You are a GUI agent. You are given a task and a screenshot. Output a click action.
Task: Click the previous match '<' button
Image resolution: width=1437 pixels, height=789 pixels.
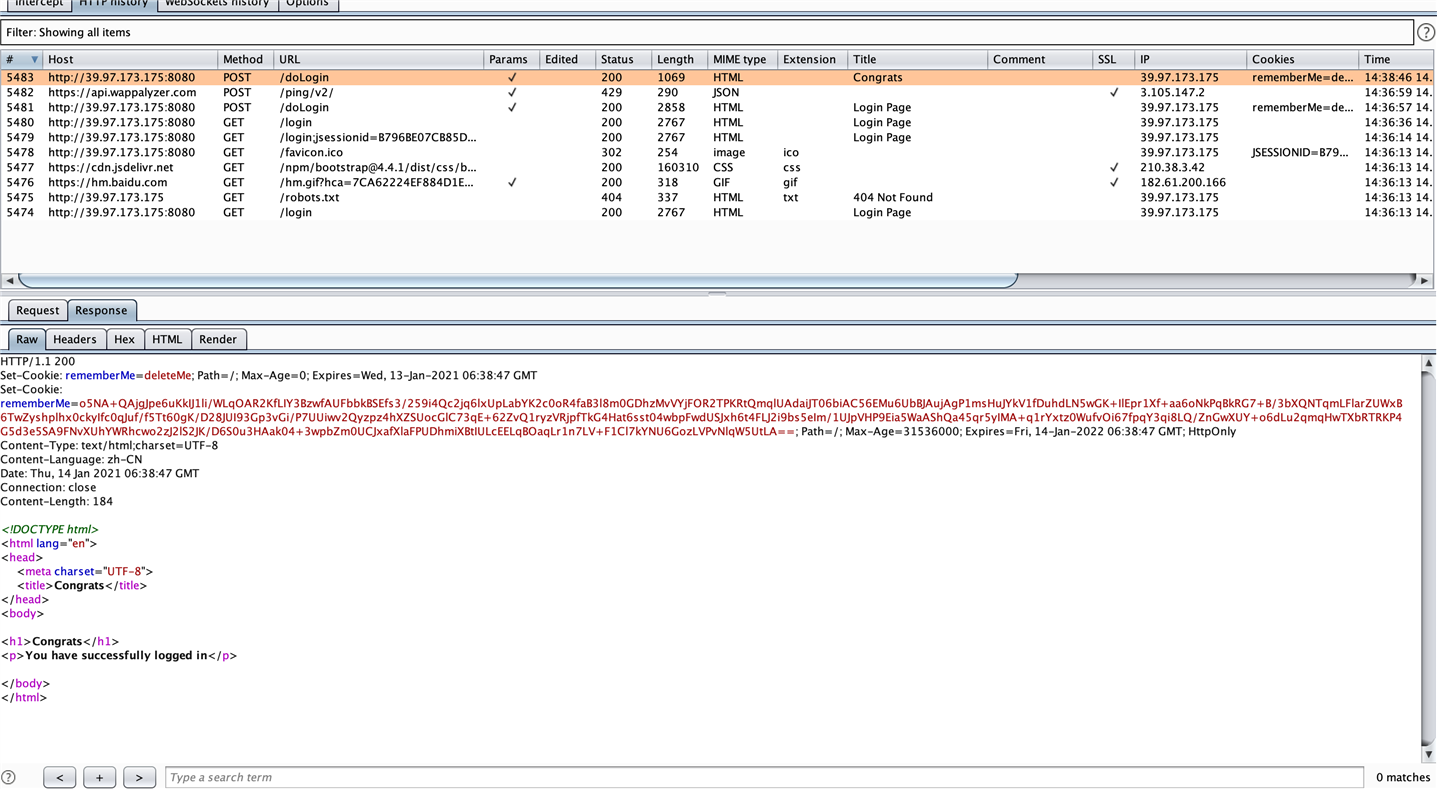[x=60, y=777]
